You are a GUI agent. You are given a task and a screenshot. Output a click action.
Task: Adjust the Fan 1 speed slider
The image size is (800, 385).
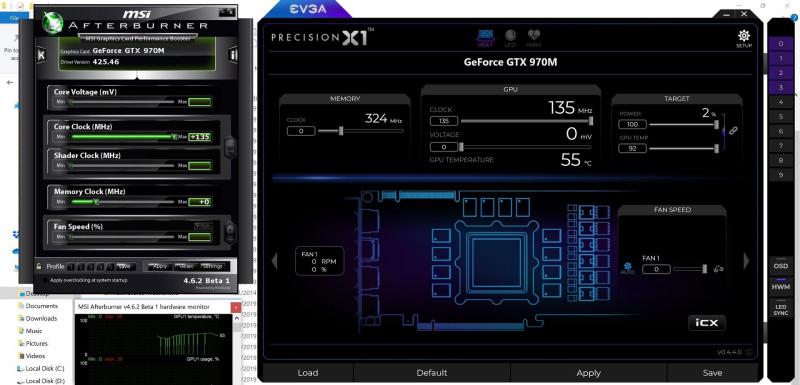coord(690,269)
